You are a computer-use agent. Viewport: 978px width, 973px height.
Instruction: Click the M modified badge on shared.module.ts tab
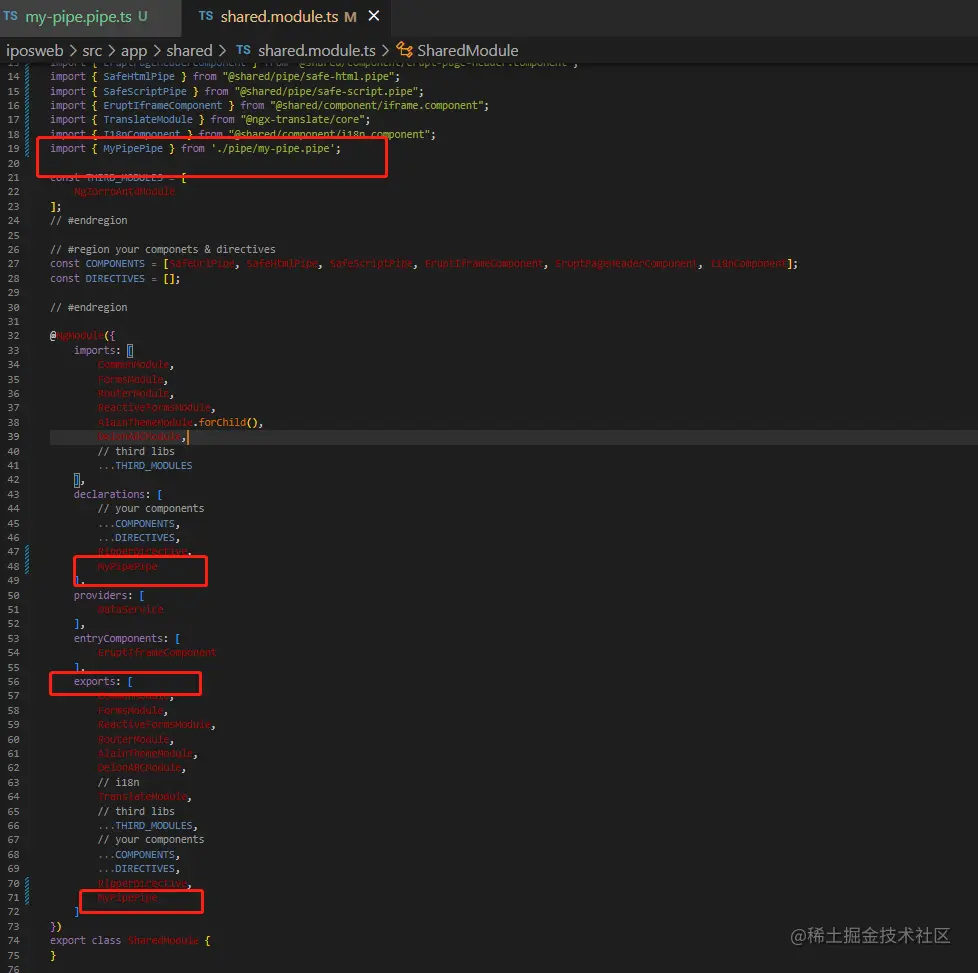pos(351,17)
